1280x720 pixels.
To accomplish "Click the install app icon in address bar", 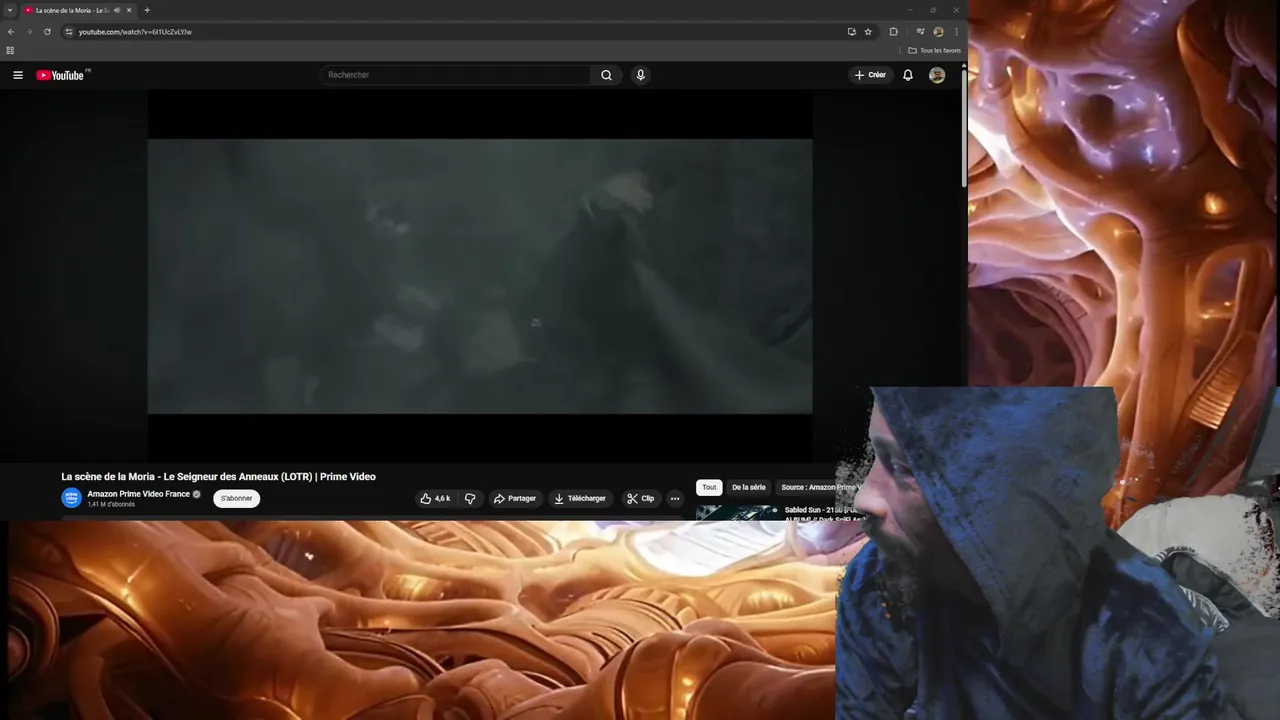I will pyautogui.click(x=852, y=31).
